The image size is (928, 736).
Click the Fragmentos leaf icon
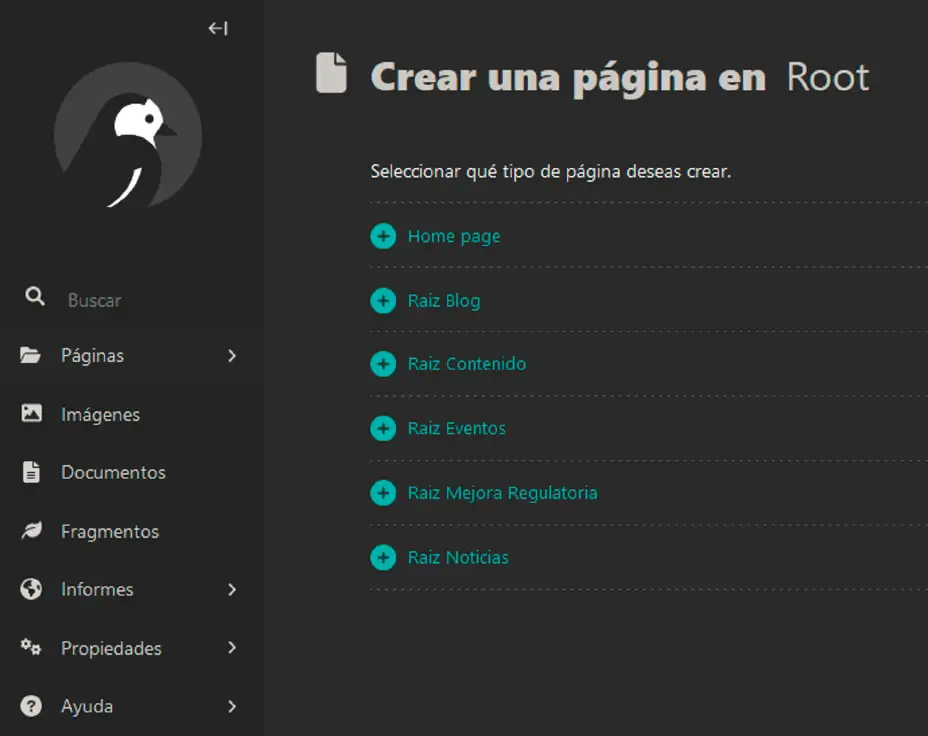31,530
